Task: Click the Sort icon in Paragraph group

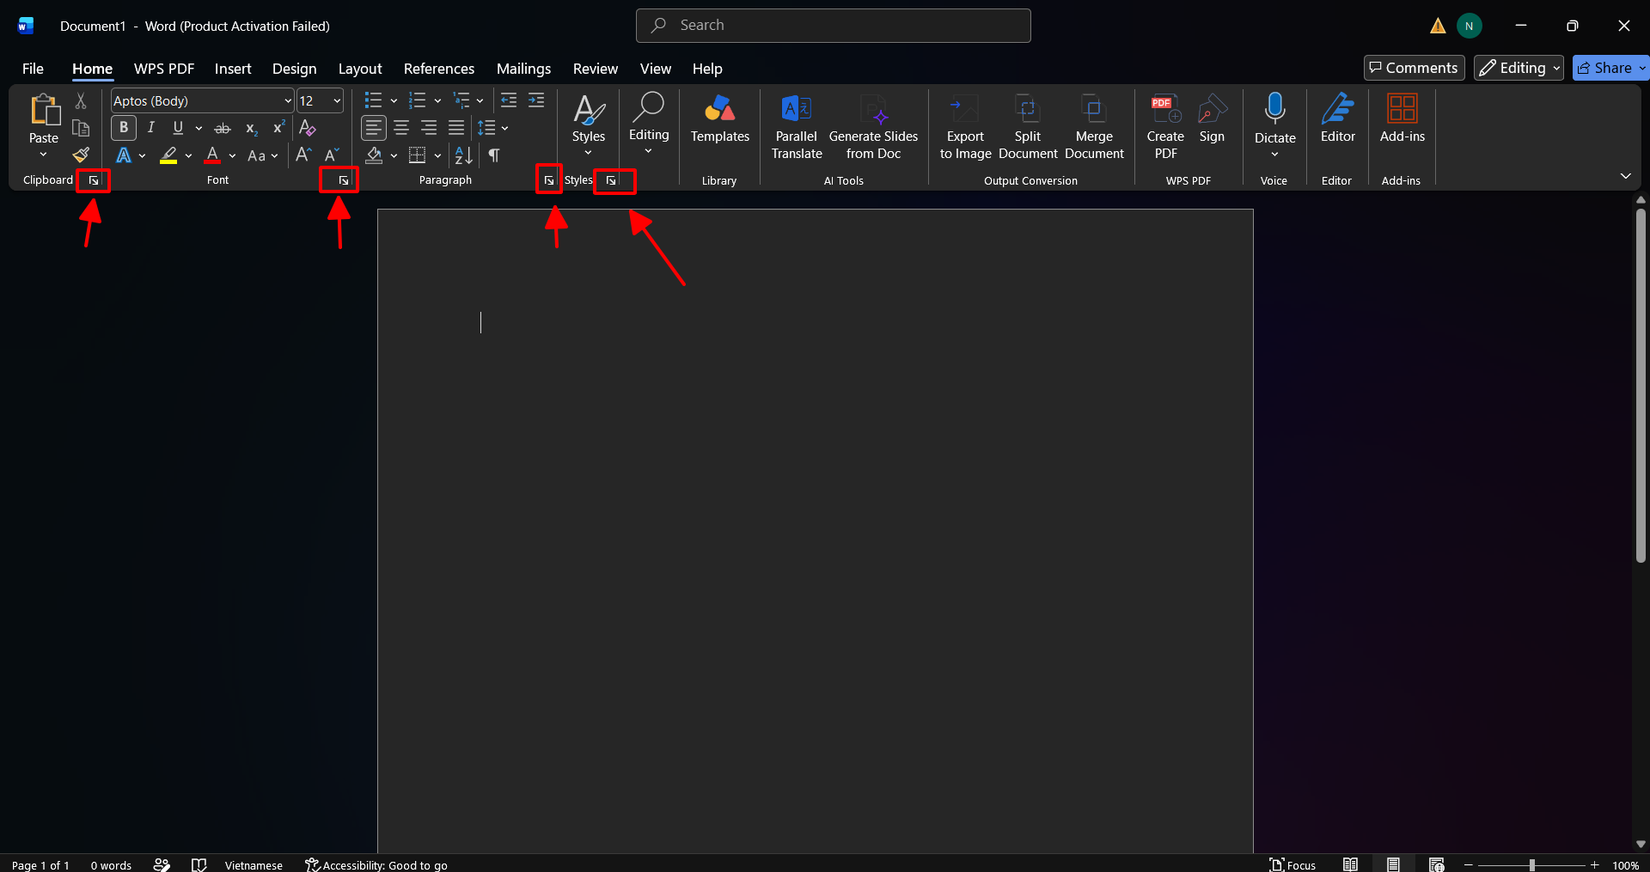Action: tap(463, 155)
